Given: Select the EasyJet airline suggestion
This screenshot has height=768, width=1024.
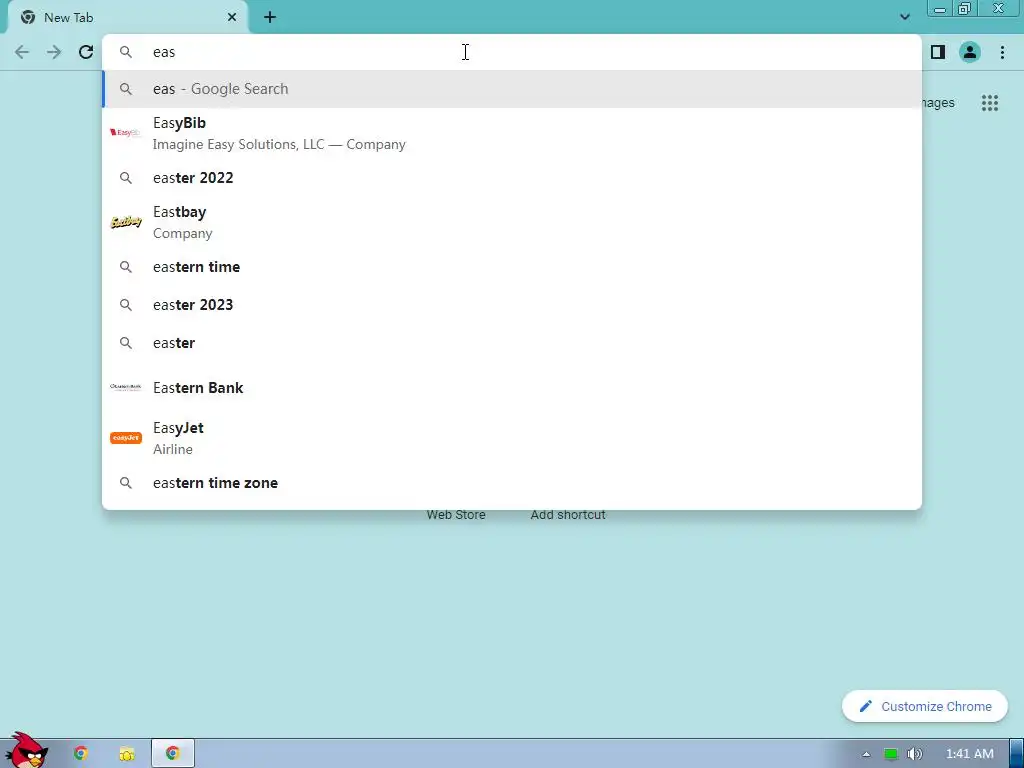Looking at the screenshot, I should pyautogui.click(x=512, y=438).
